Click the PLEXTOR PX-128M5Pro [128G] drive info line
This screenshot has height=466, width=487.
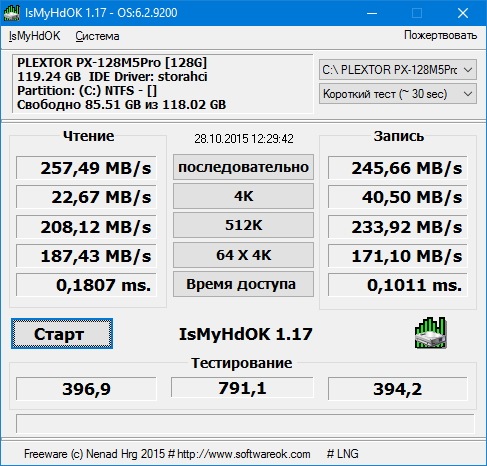point(112,63)
